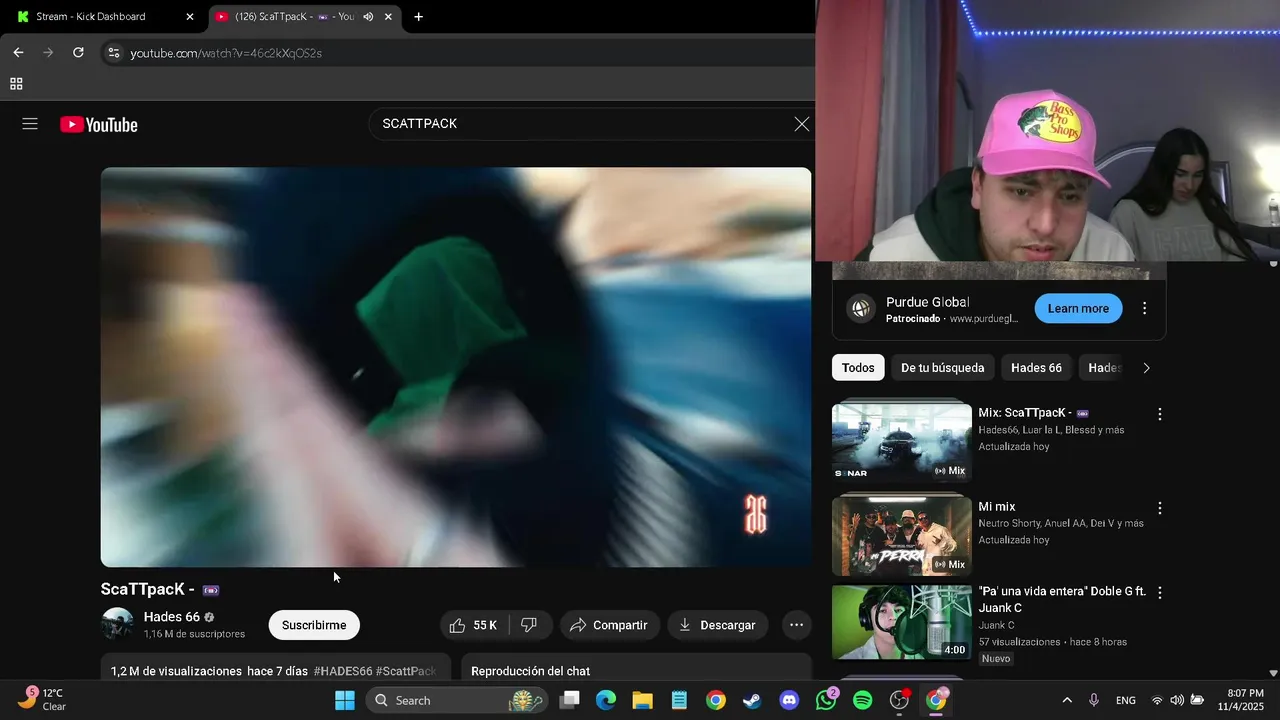Open options for Mi mix

pyautogui.click(x=1160, y=508)
